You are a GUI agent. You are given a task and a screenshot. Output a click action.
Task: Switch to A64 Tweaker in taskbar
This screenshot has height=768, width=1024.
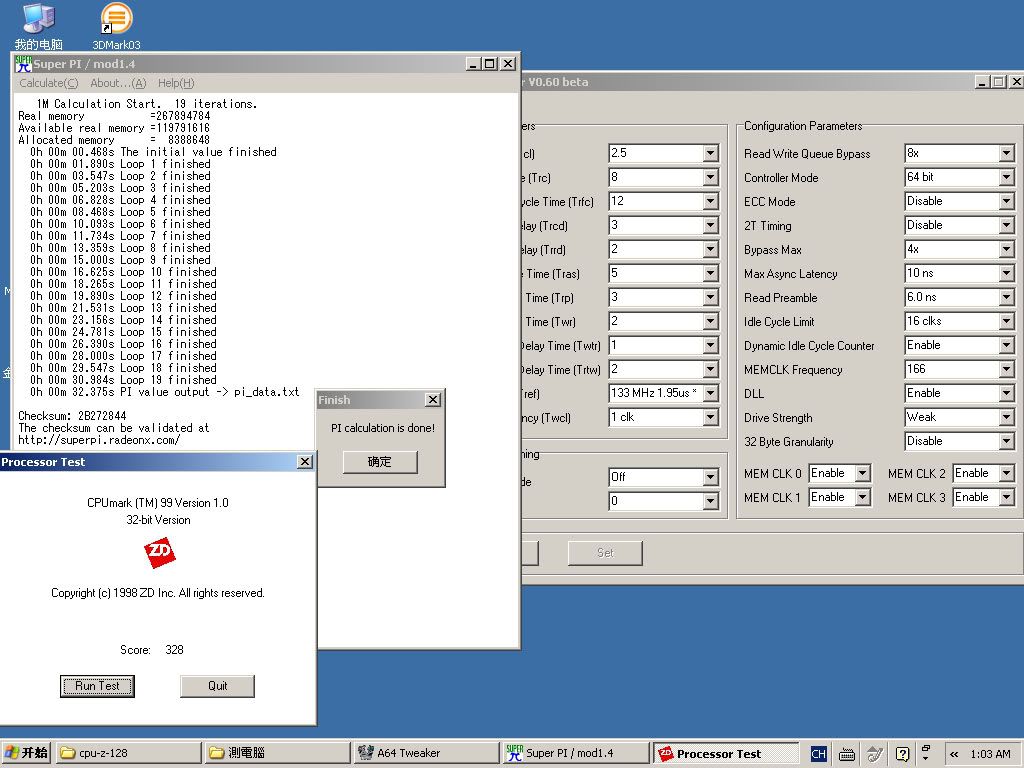click(426, 753)
